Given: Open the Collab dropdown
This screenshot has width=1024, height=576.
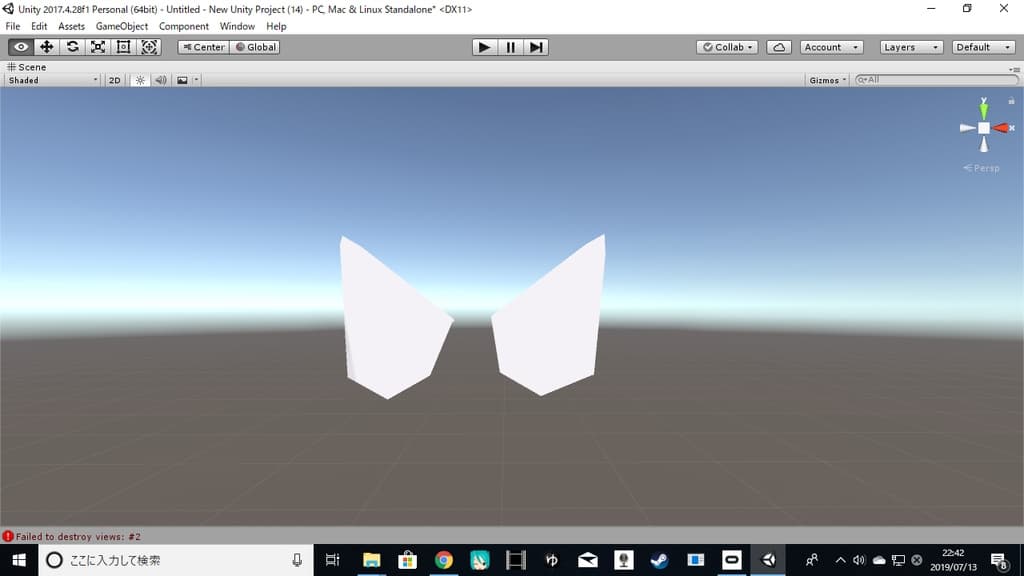Looking at the screenshot, I should 727,47.
